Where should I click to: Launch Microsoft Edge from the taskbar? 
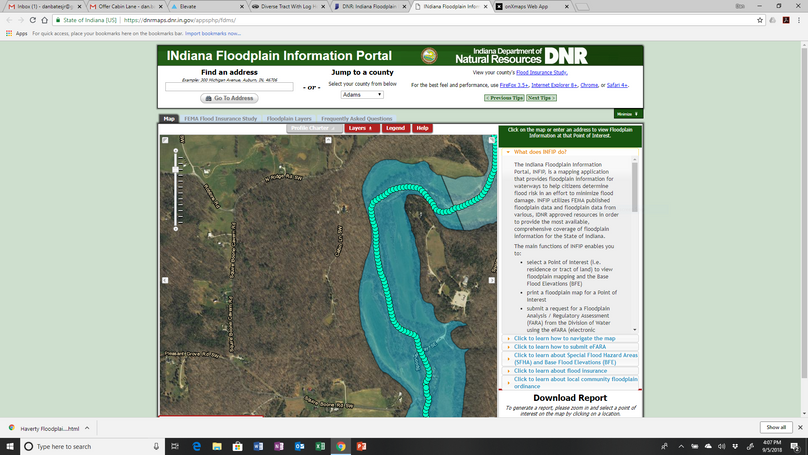pyautogui.click(x=196, y=446)
